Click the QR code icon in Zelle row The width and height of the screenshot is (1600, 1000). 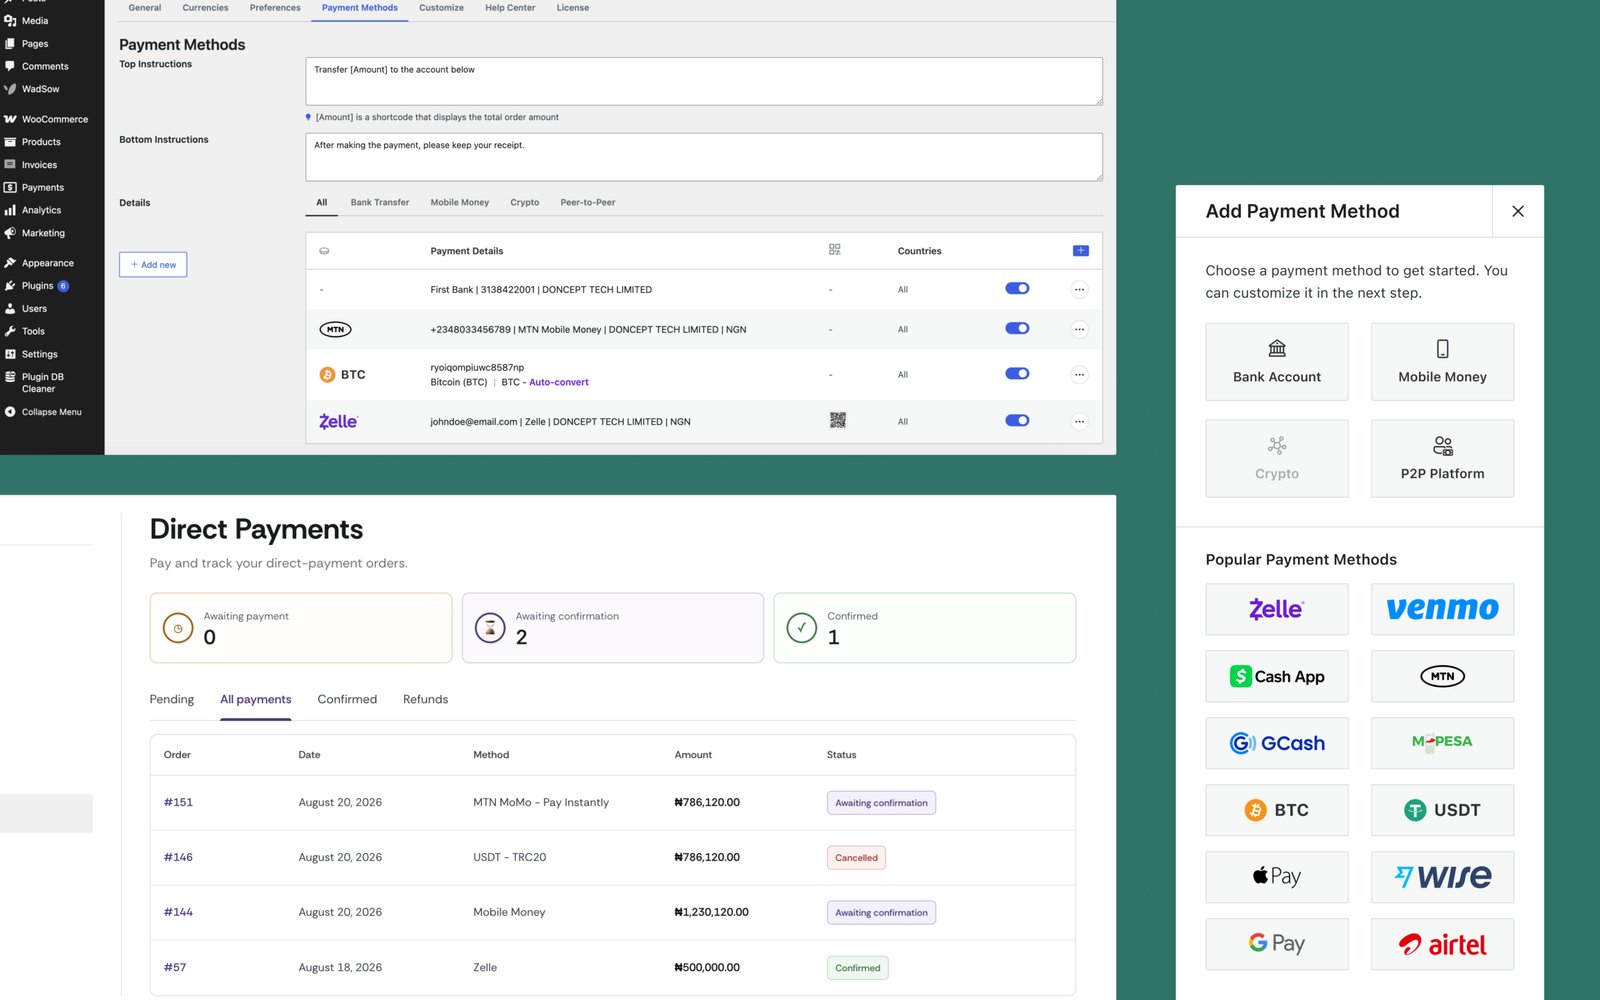838,421
